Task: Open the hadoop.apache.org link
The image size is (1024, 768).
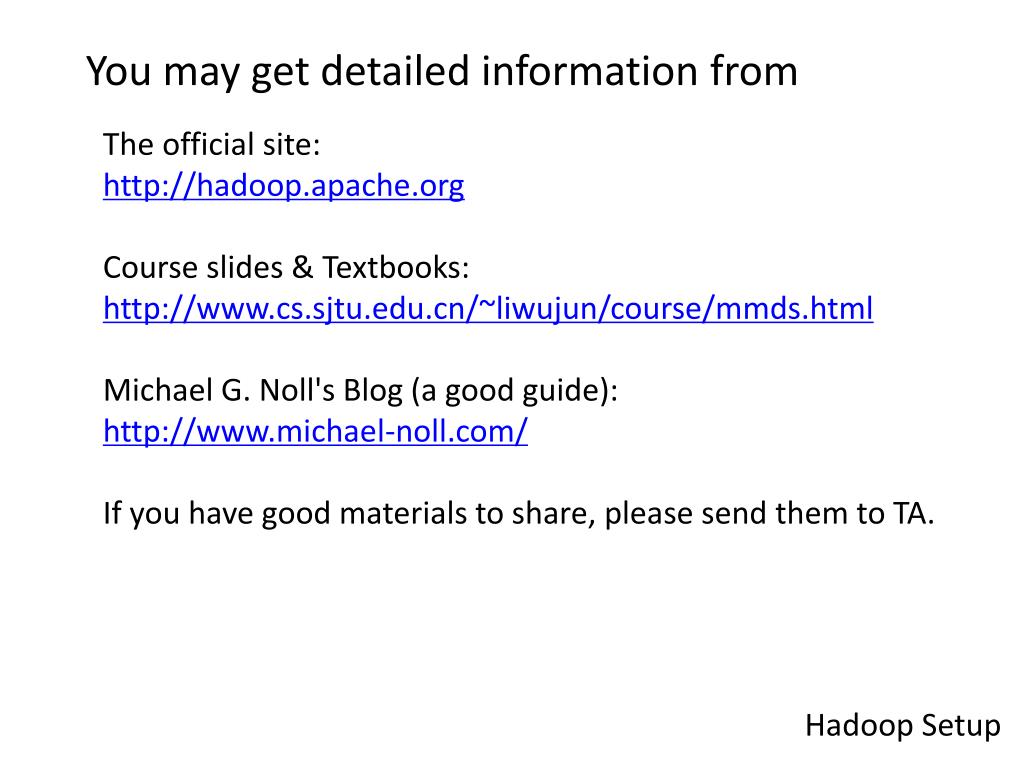Action: pyautogui.click(x=283, y=186)
